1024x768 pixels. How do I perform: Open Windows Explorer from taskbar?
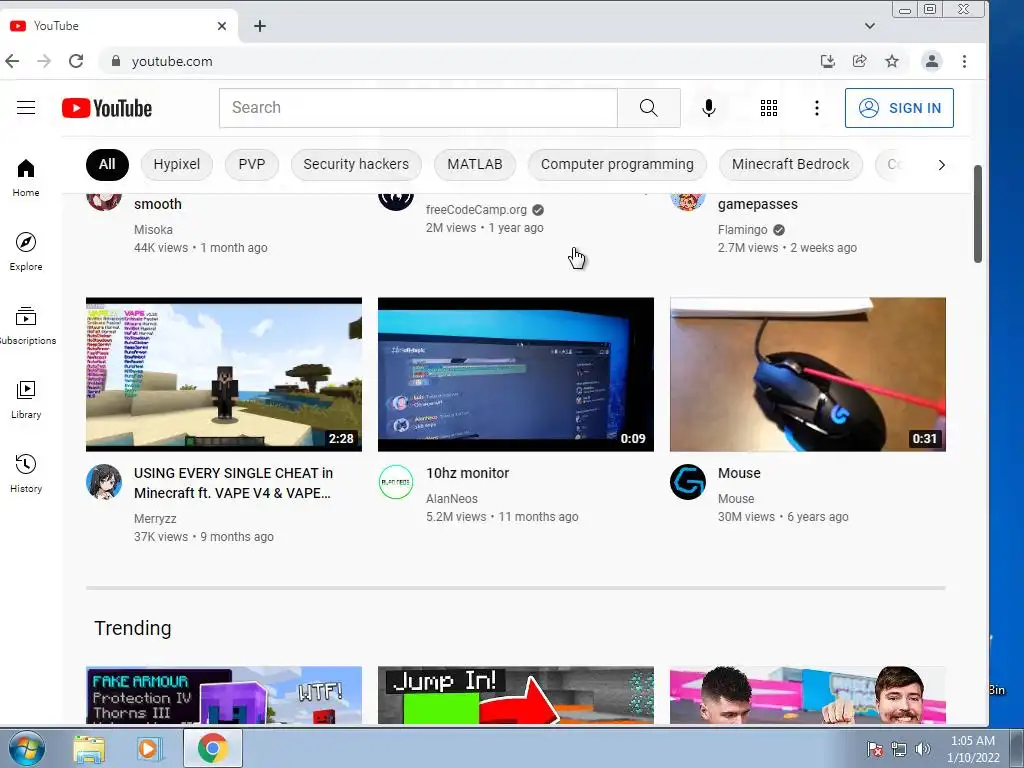[89, 748]
